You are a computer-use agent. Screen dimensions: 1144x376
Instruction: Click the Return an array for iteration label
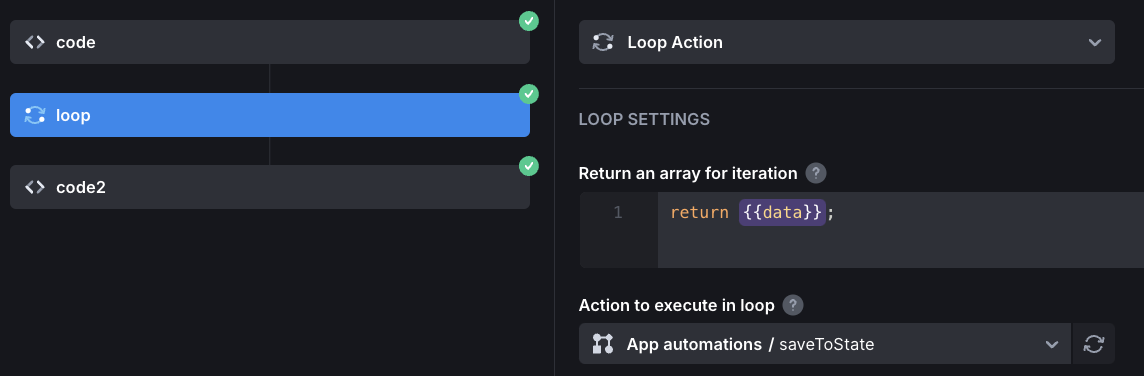(688, 174)
